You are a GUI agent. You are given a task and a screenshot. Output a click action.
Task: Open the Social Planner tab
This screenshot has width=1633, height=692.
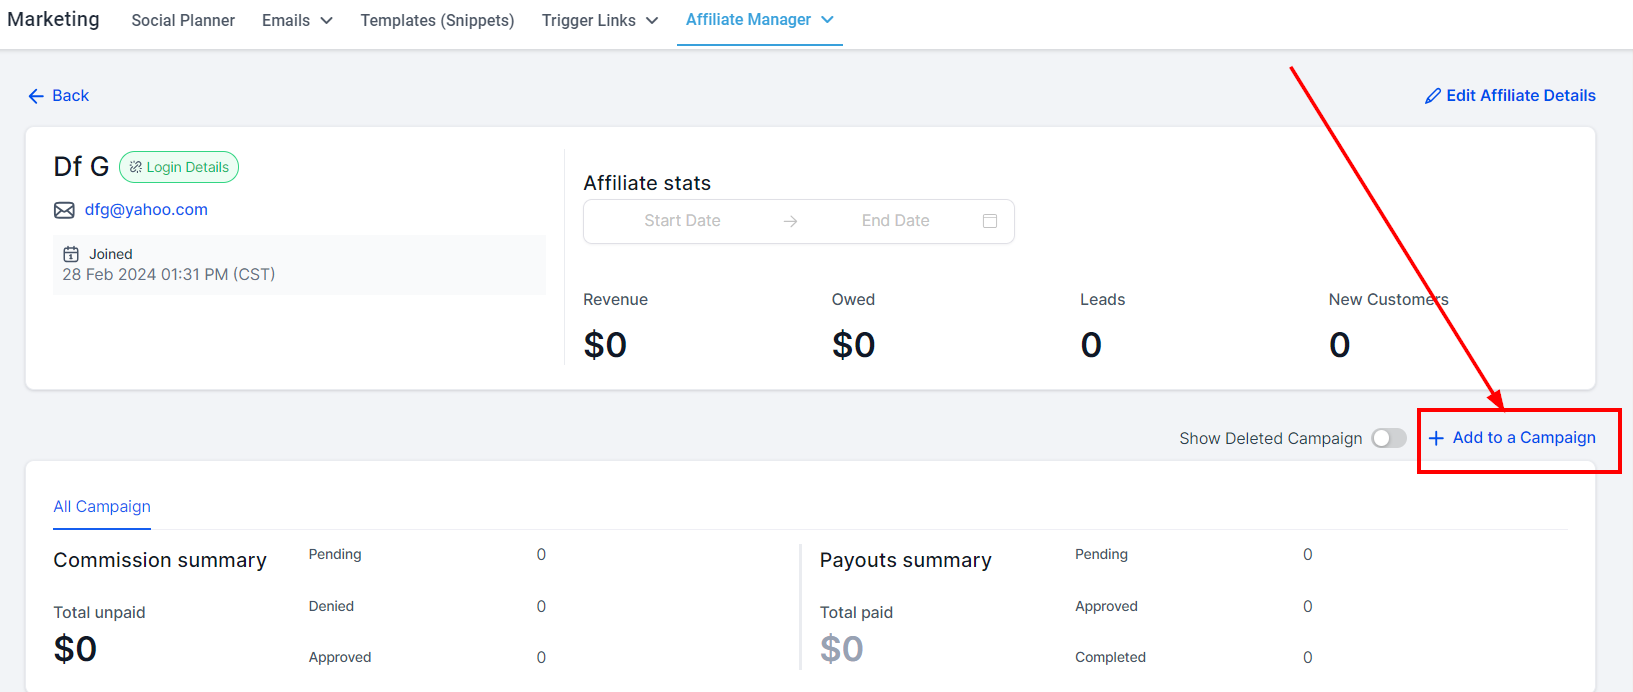(x=183, y=20)
